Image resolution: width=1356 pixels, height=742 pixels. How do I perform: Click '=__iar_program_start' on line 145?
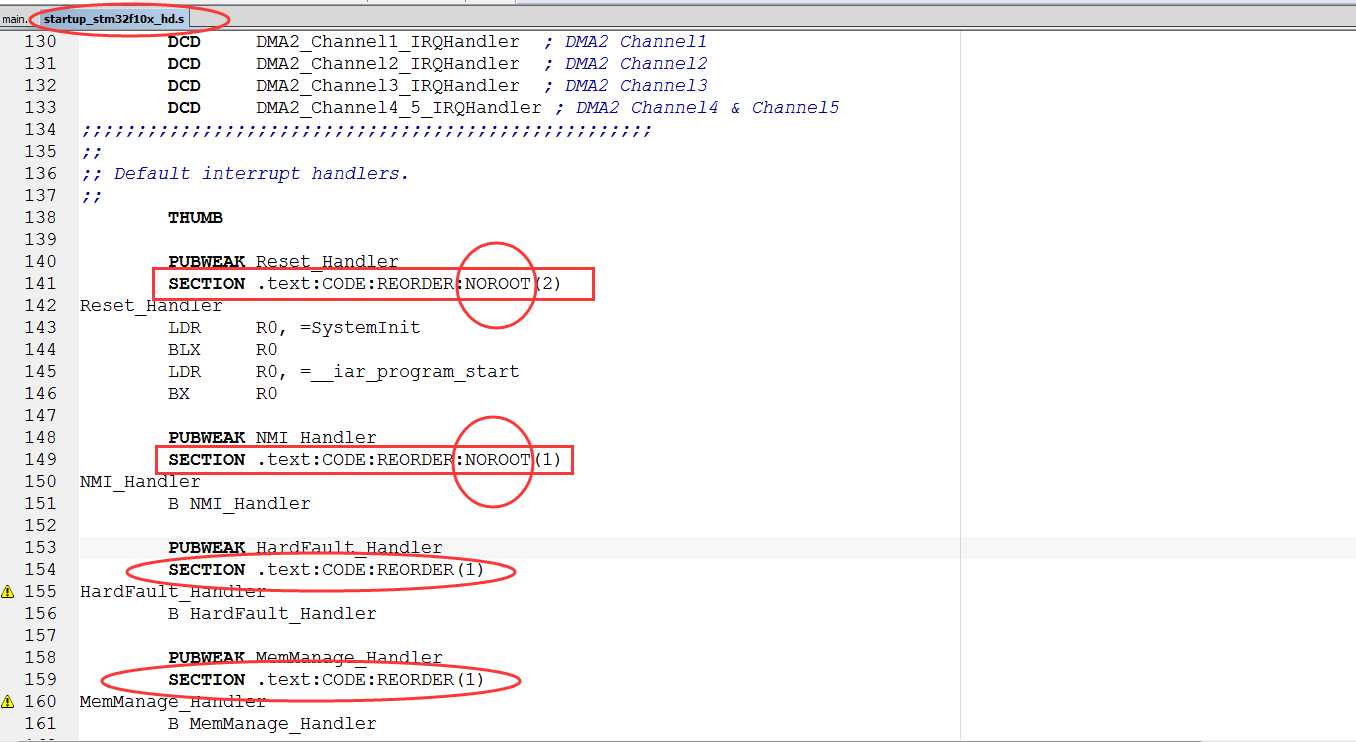point(410,372)
